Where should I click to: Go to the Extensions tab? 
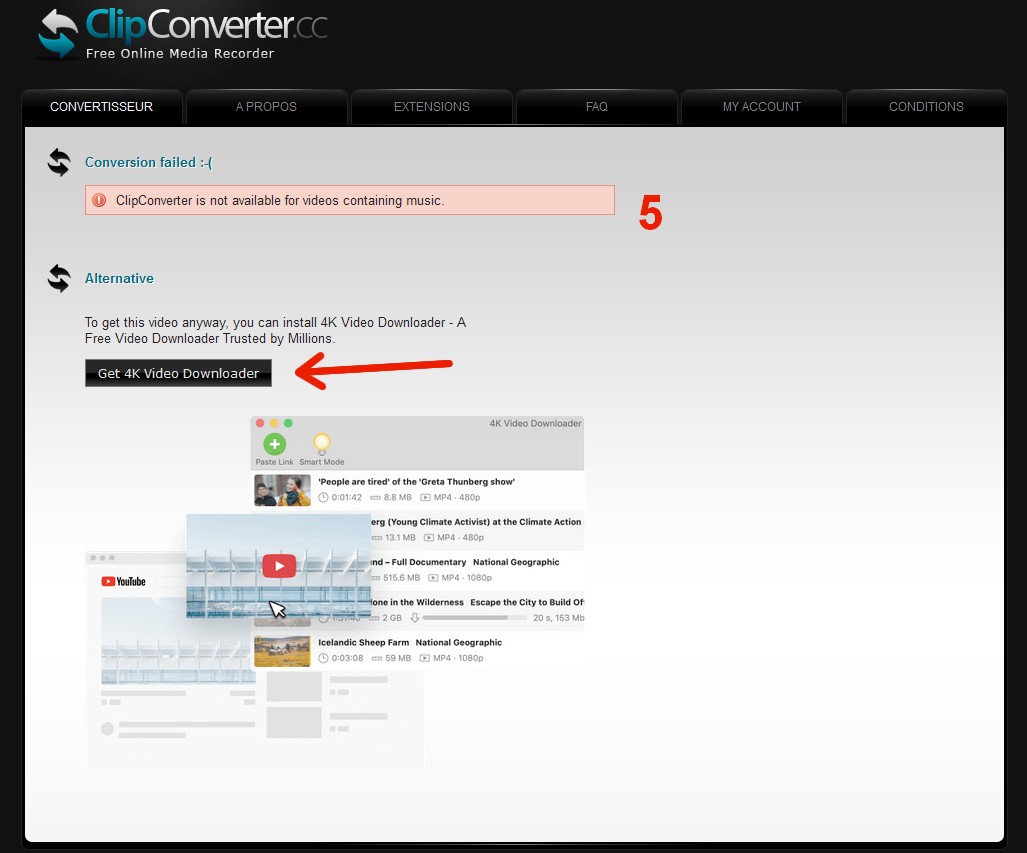coord(432,107)
